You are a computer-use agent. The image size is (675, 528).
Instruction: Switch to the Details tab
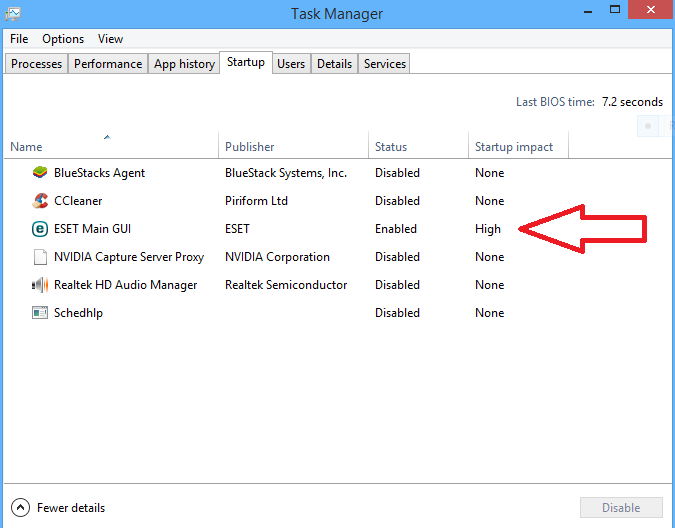pyautogui.click(x=334, y=64)
